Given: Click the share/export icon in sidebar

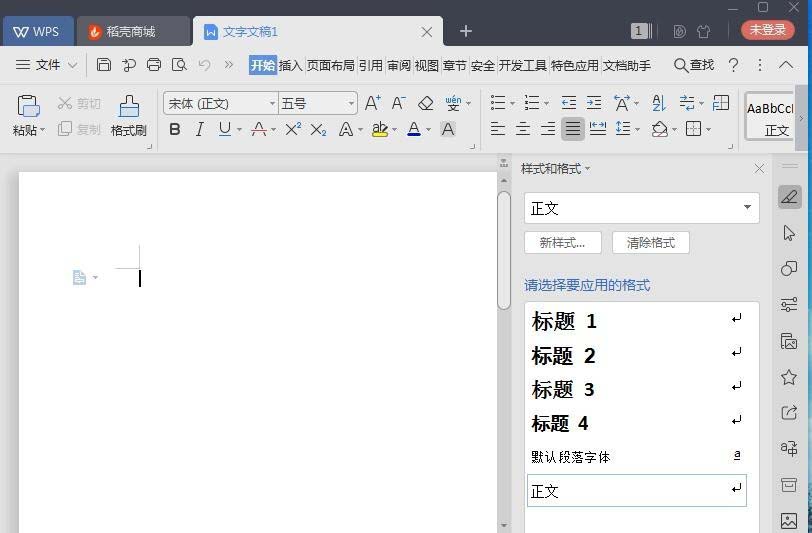Looking at the screenshot, I should pyautogui.click(x=789, y=413).
